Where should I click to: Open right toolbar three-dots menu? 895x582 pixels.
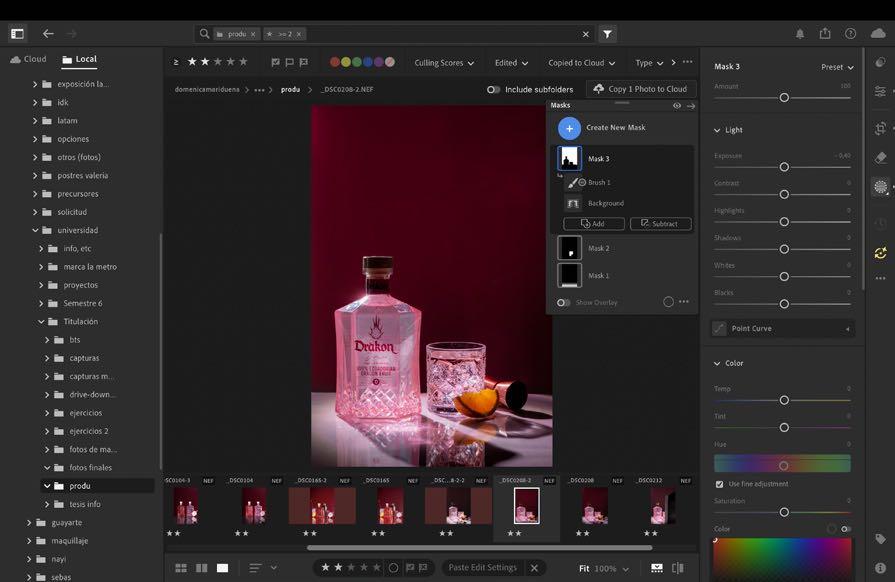[880, 278]
